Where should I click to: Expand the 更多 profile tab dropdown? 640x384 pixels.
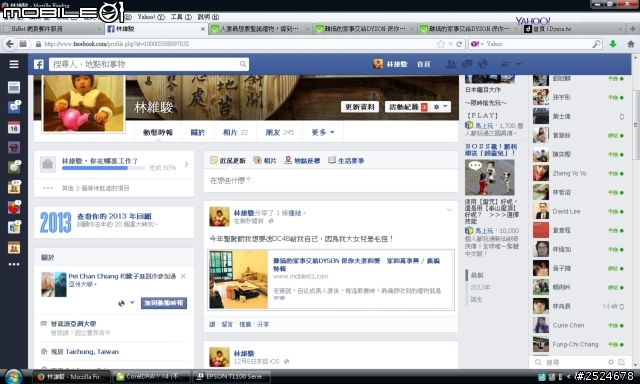tap(322, 132)
